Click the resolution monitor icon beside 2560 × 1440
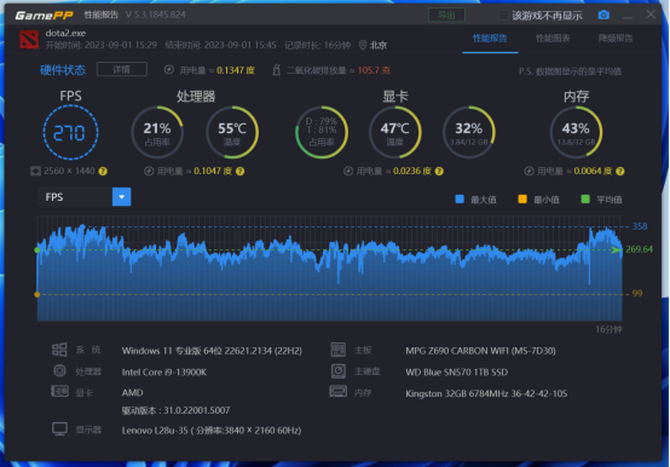 (x=35, y=171)
